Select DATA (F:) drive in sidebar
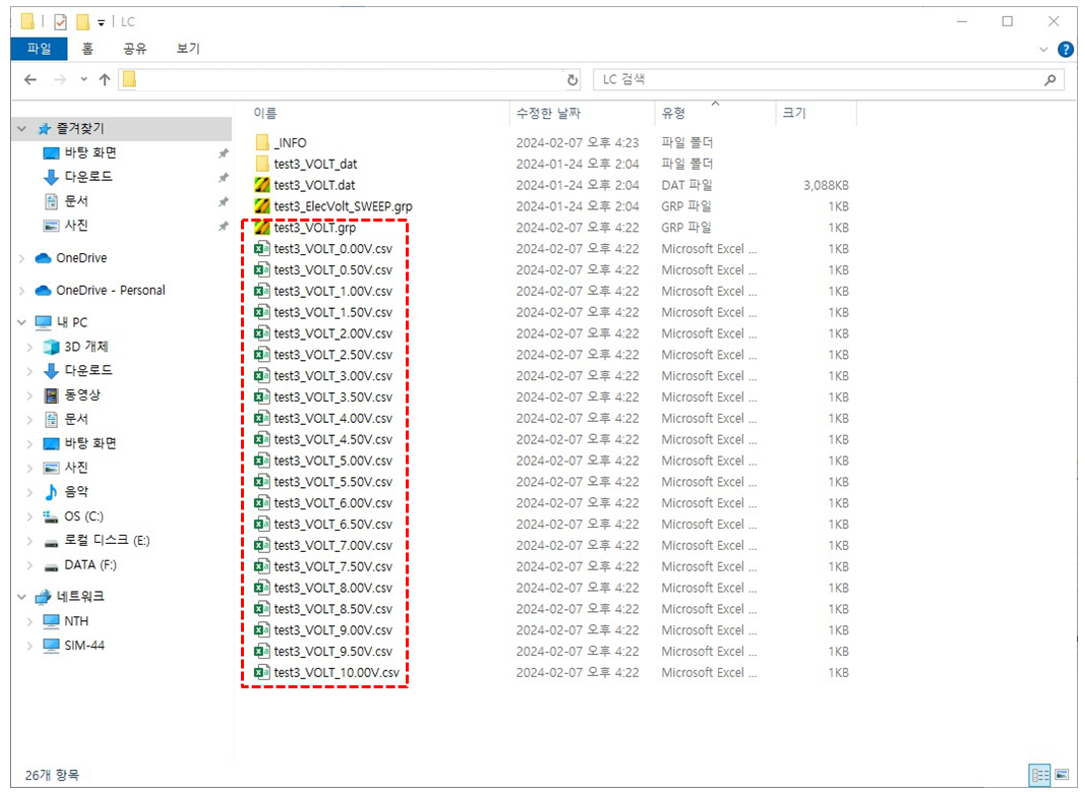The image size is (1085, 792). click(90, 565)
